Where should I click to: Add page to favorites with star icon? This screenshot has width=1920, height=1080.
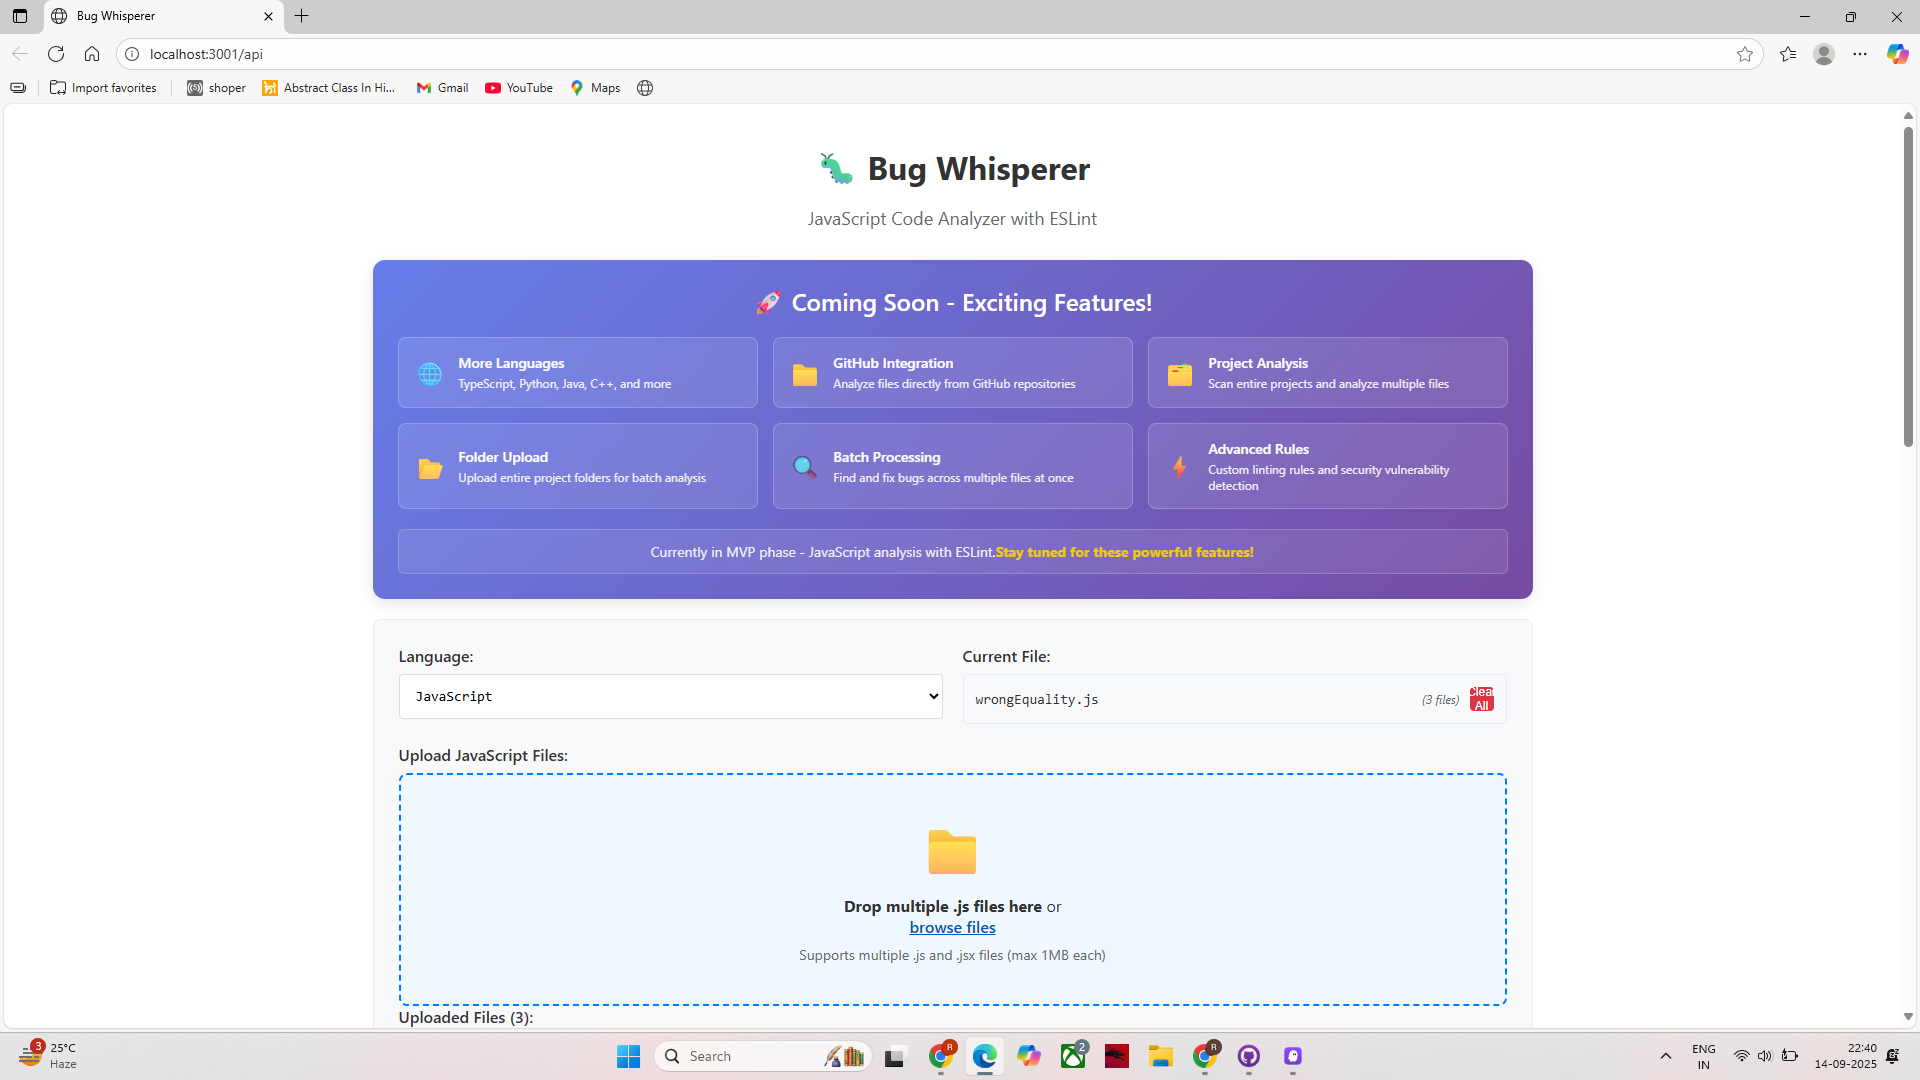click(x=1745, y=54)
